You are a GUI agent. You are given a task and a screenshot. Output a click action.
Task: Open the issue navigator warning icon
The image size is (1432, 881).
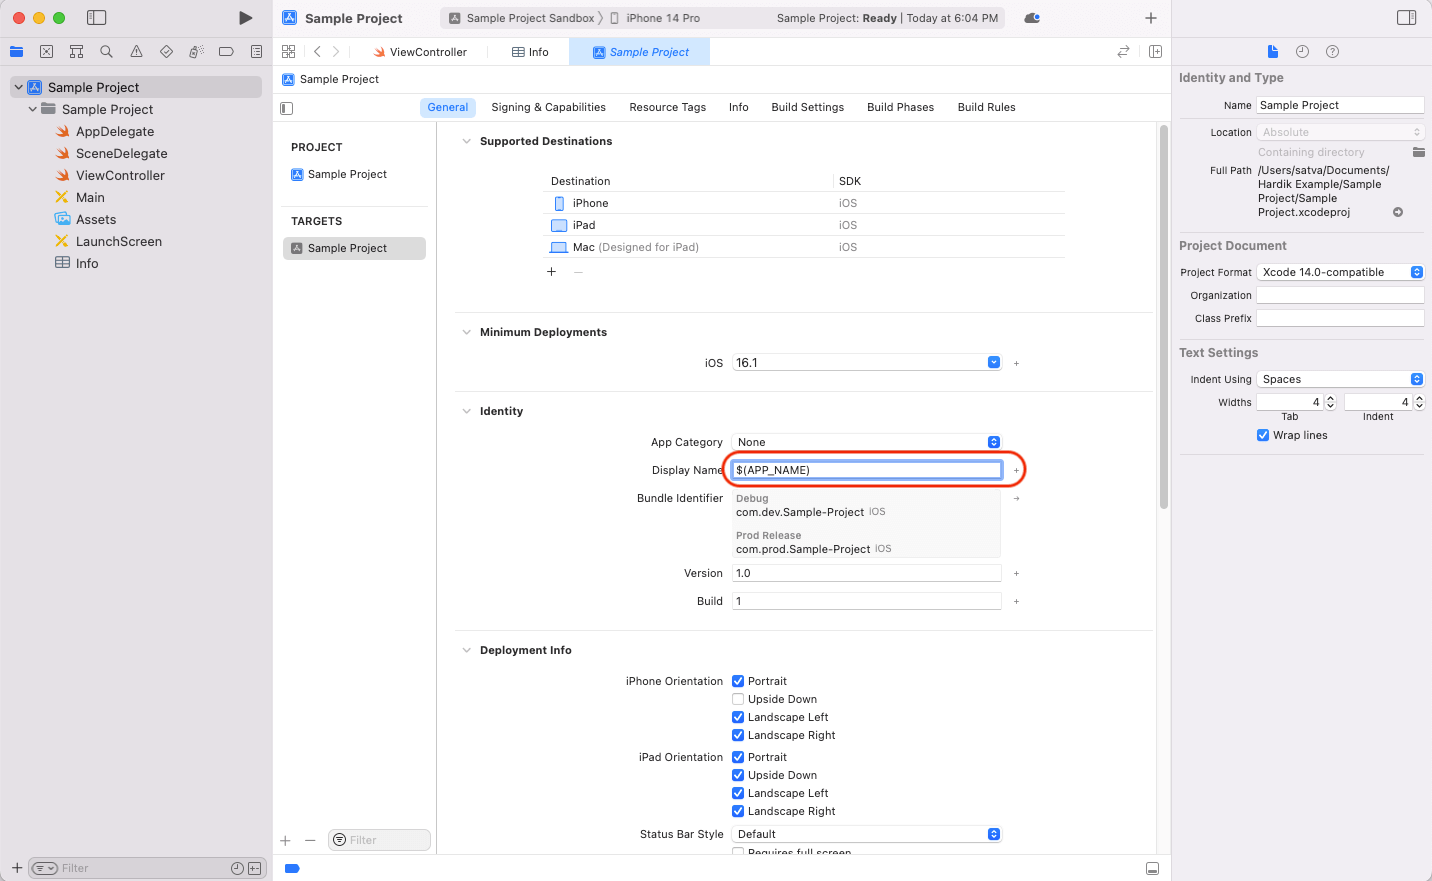(136, 52)
